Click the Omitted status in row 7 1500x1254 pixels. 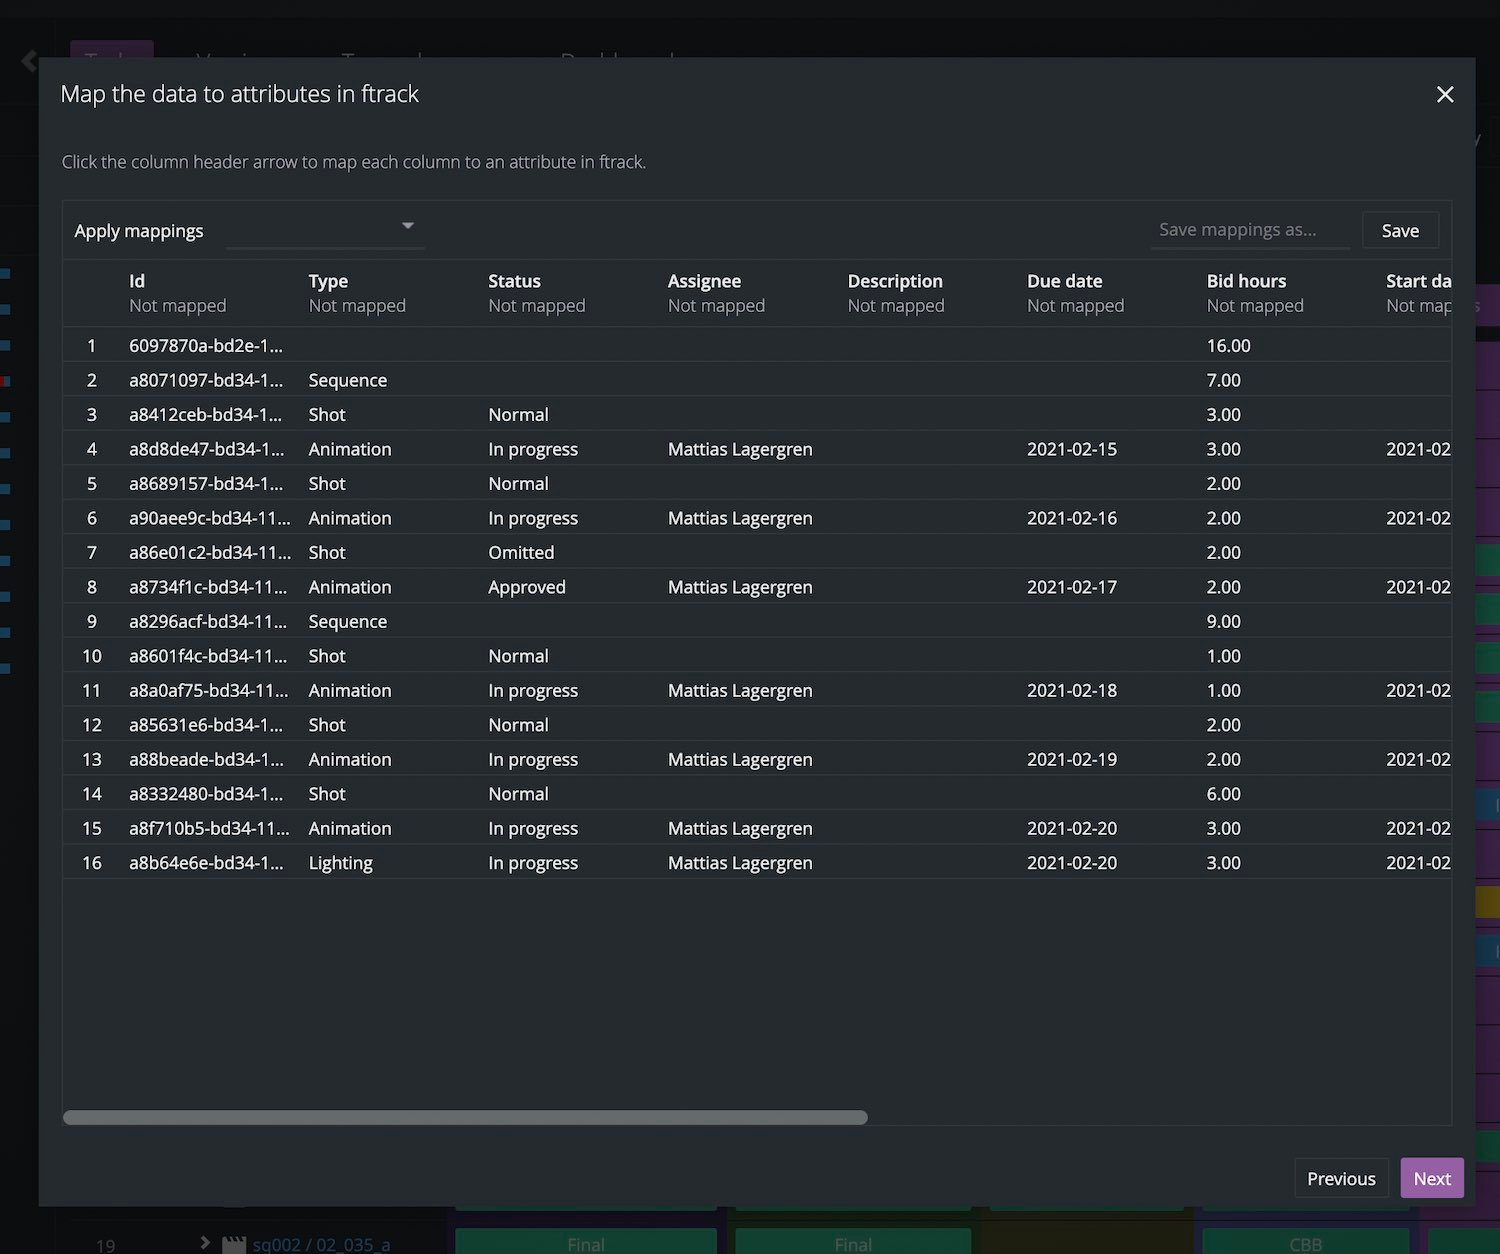tap(521, 552)
